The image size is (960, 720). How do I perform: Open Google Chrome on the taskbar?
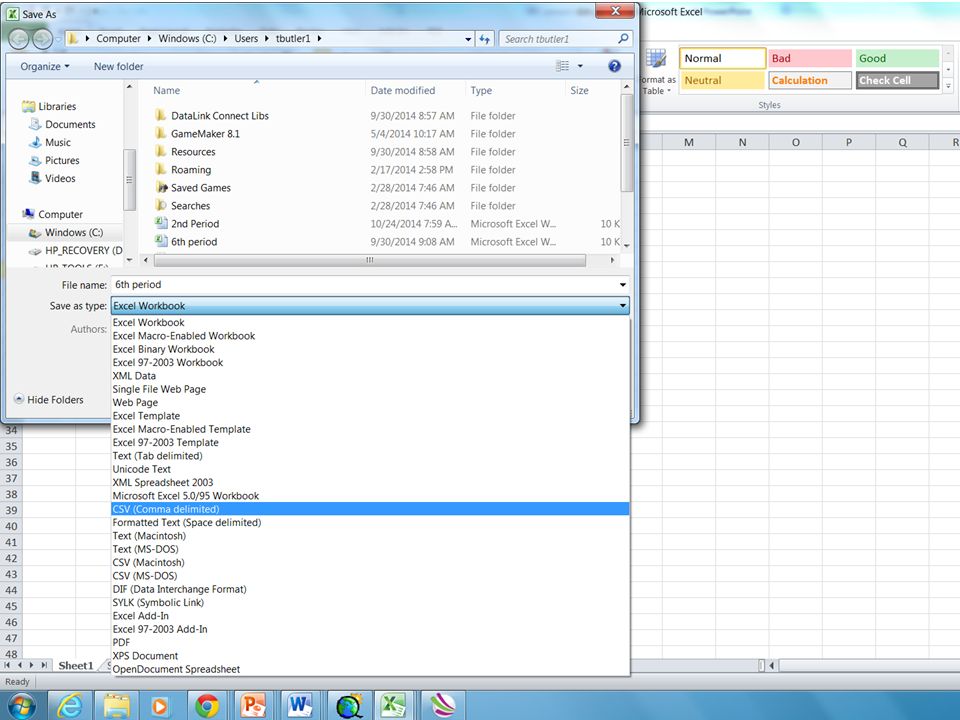[207, 706]
